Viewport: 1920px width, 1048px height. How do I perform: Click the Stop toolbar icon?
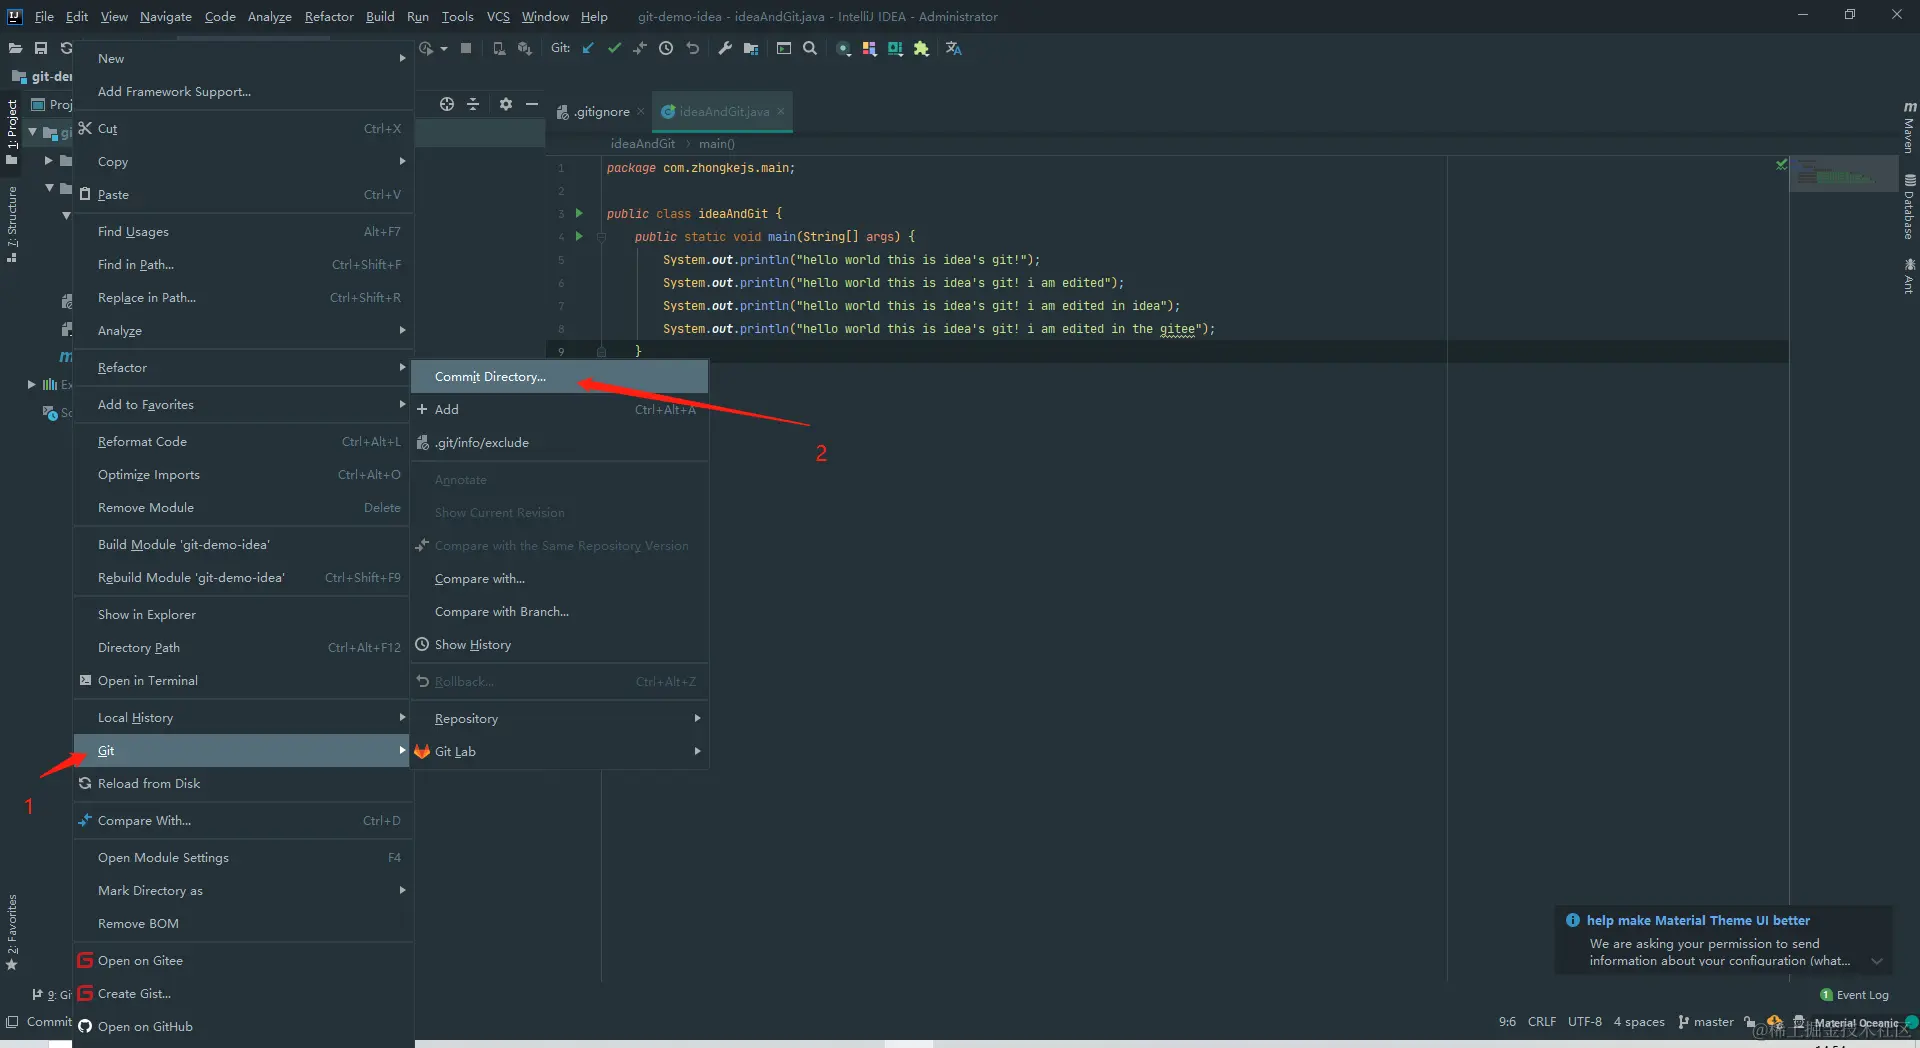click(466, 48)
